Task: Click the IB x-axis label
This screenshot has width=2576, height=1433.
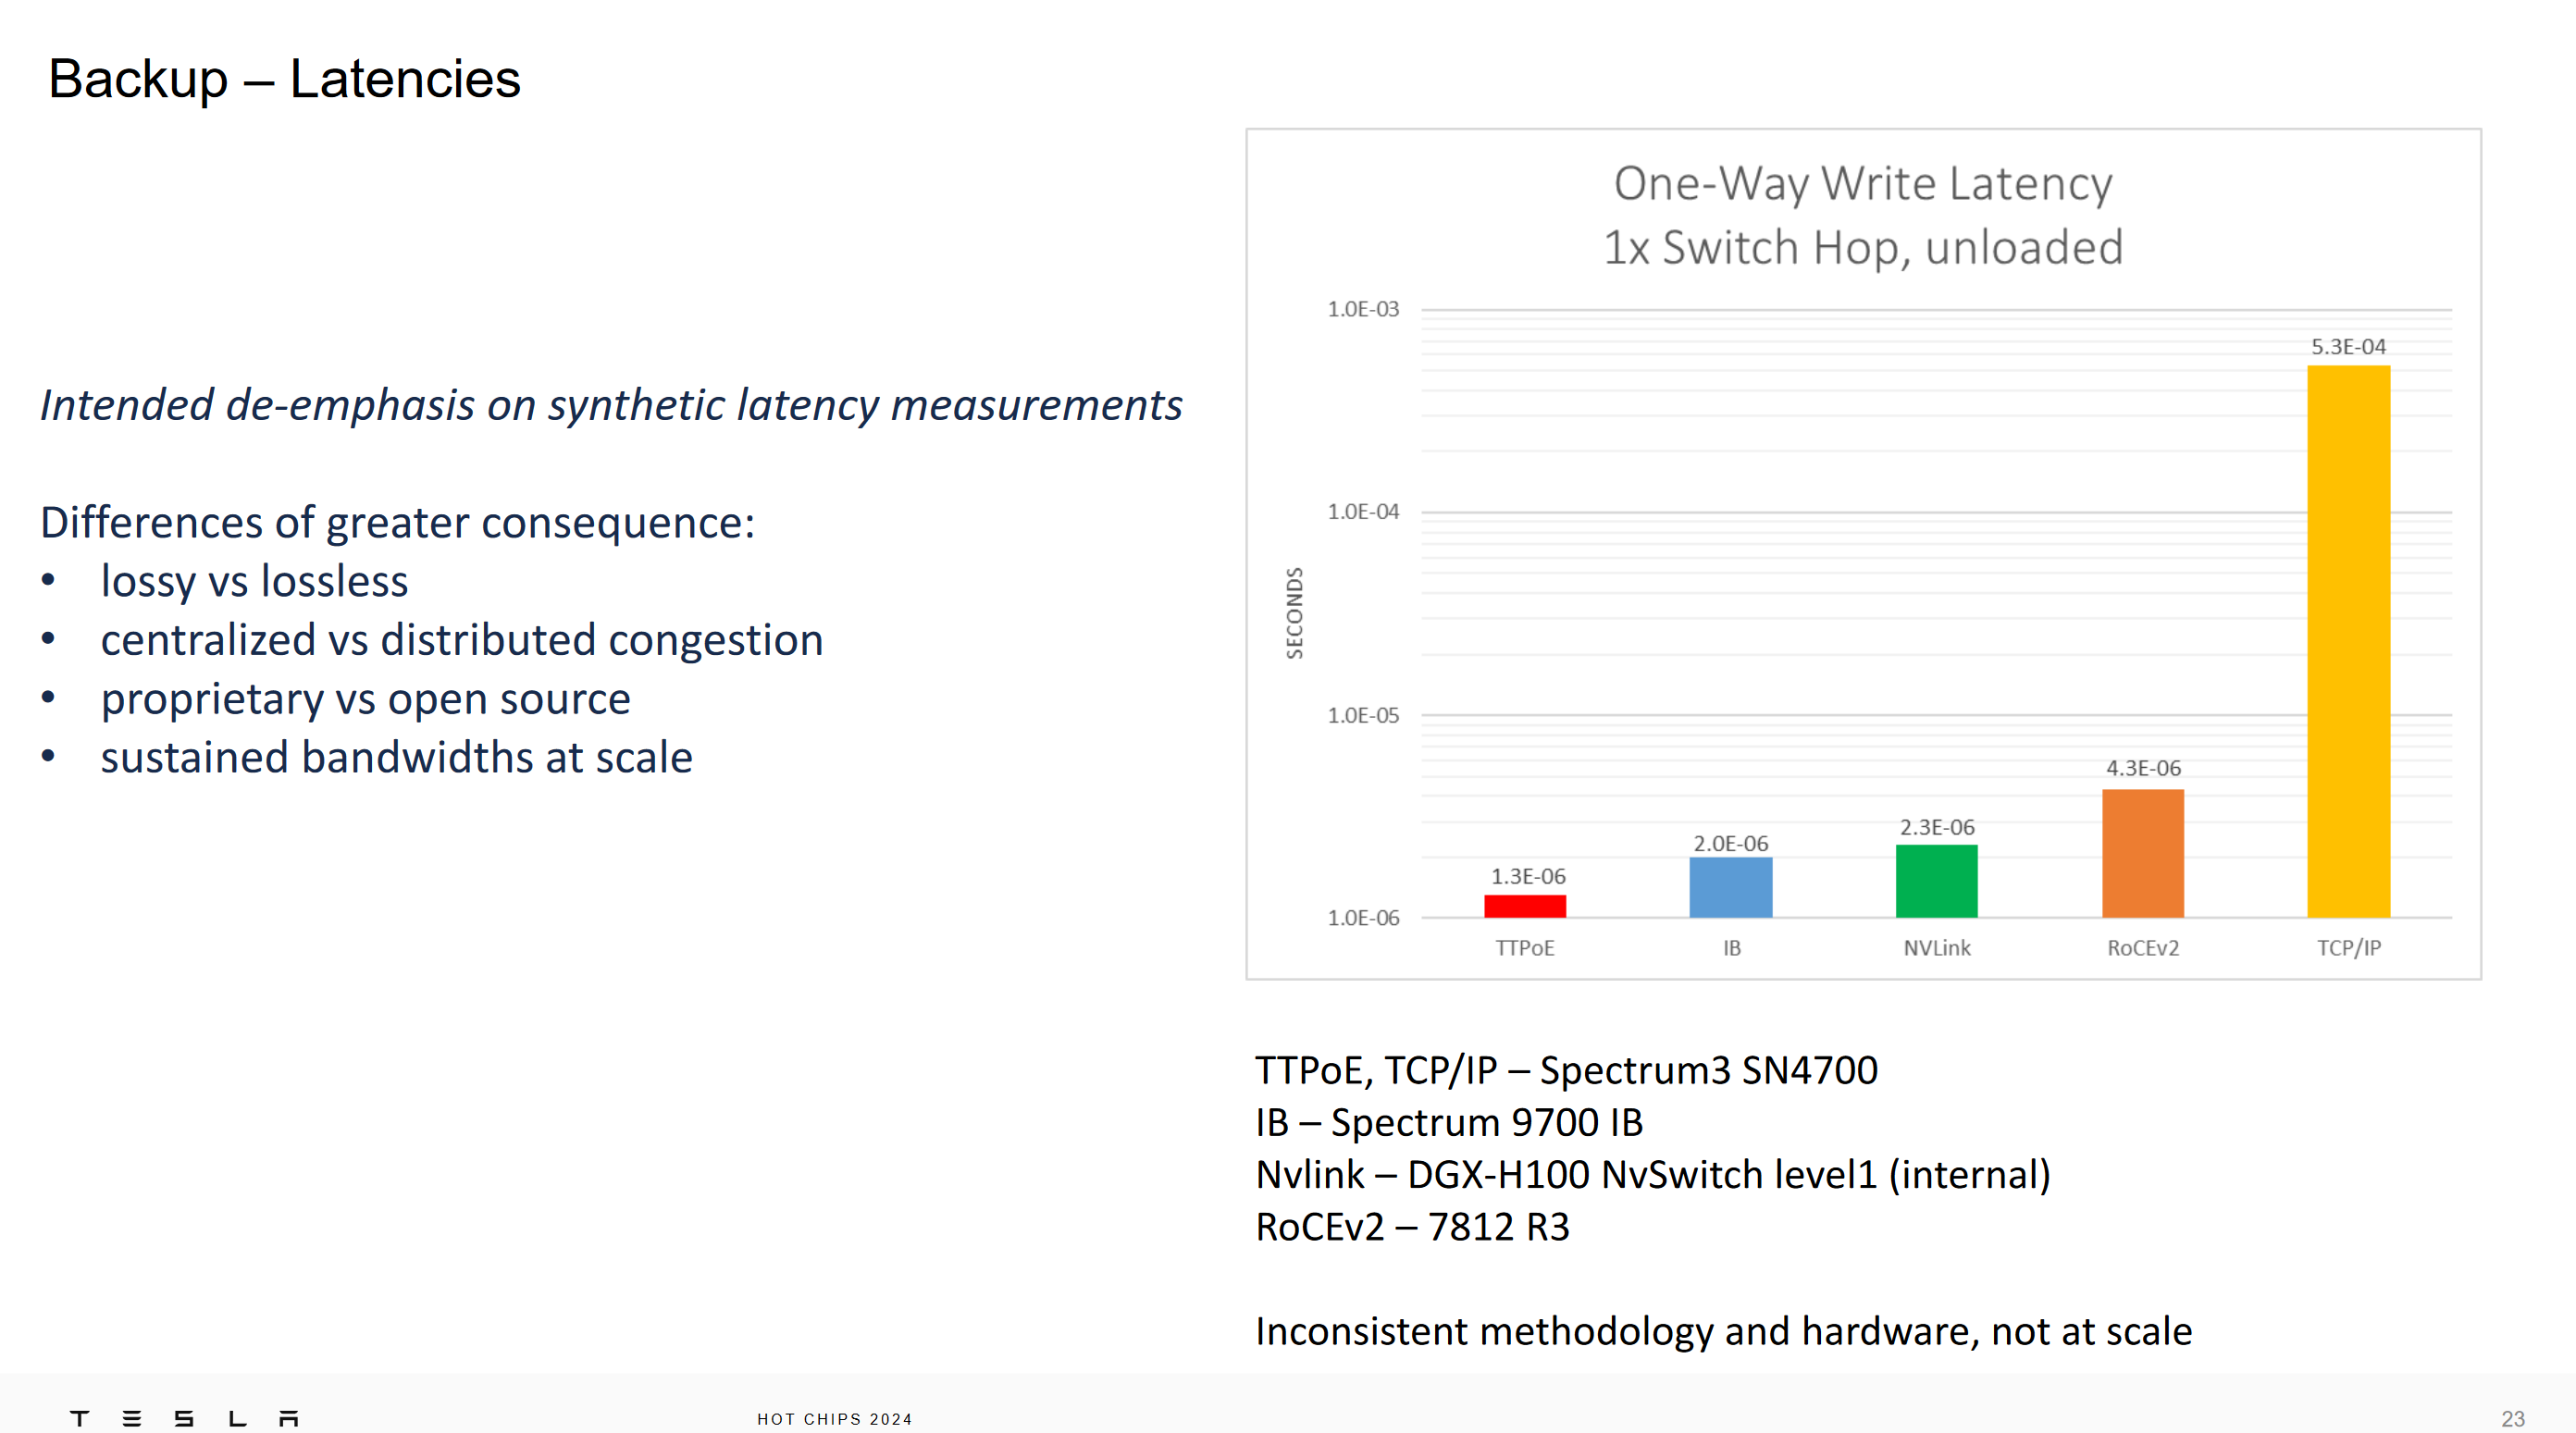Action: point(1732,948)
